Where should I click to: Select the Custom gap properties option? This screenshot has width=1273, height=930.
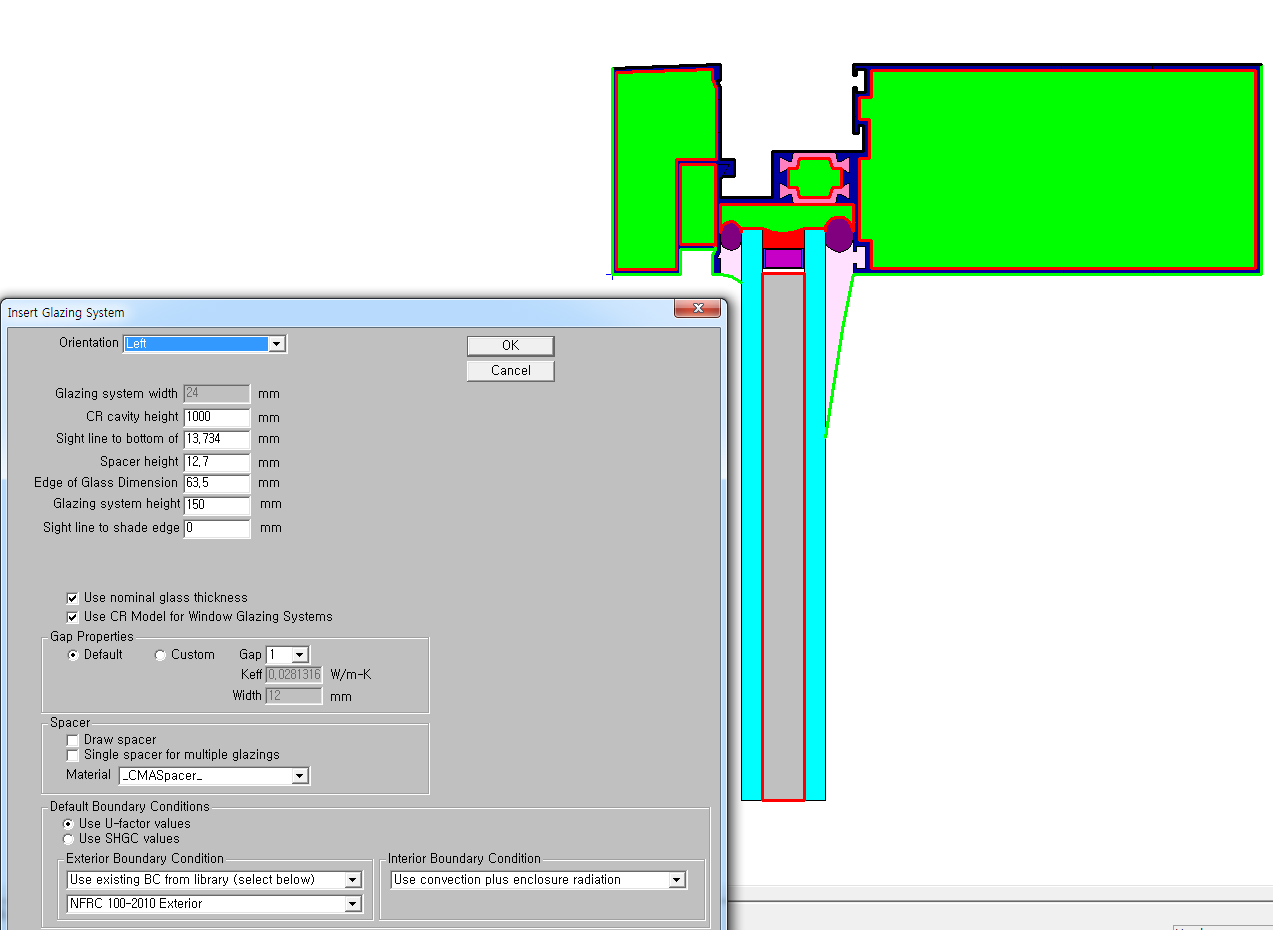point(161,655)
